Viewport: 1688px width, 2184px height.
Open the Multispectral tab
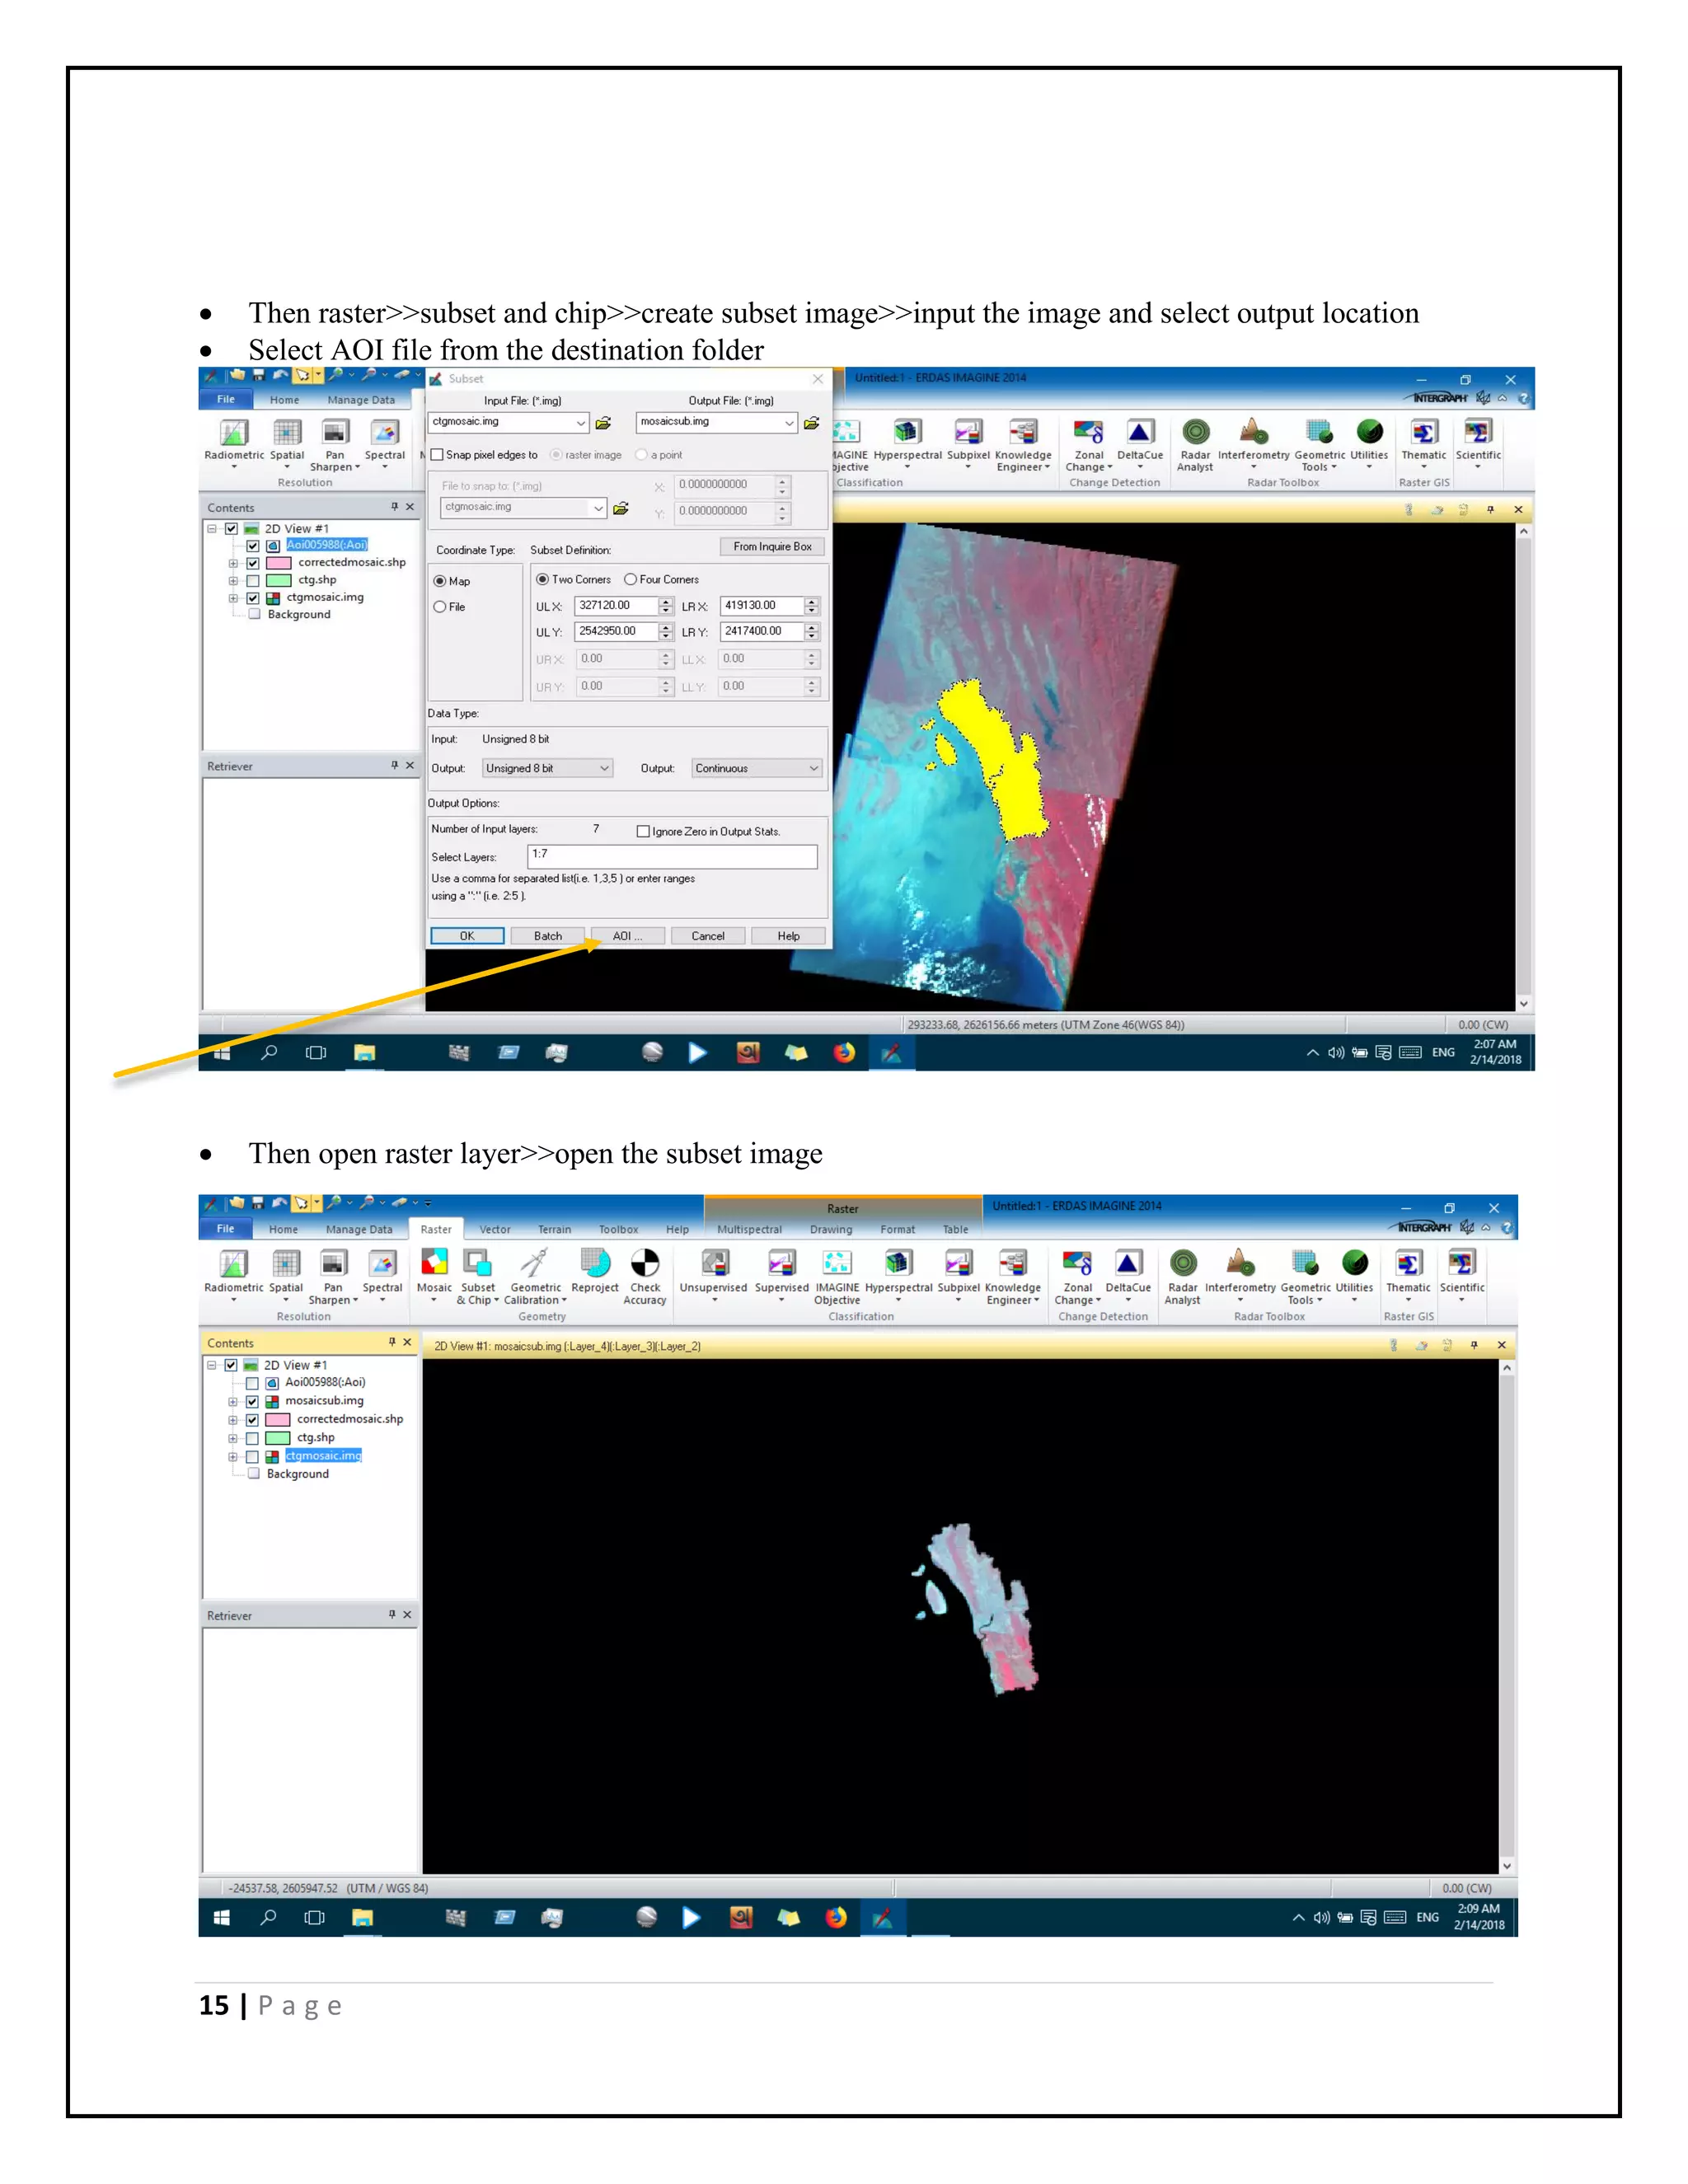(749, 1230)
